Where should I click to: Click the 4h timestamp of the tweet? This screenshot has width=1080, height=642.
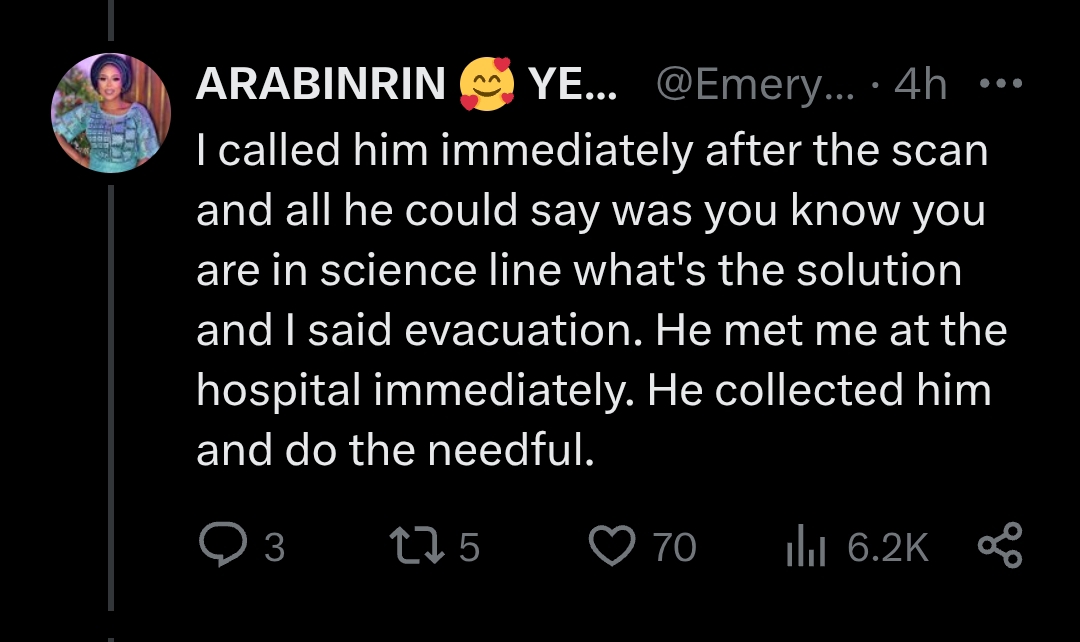[x=920, y=86]
